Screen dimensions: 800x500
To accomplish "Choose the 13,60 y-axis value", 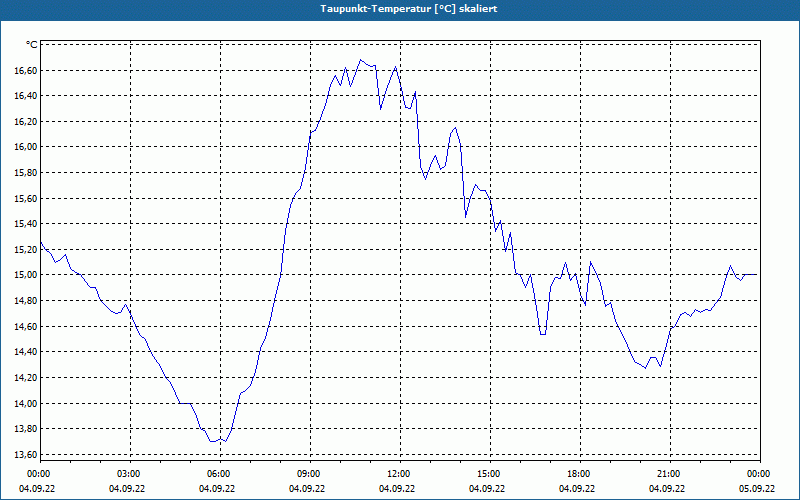I will 26,455.
